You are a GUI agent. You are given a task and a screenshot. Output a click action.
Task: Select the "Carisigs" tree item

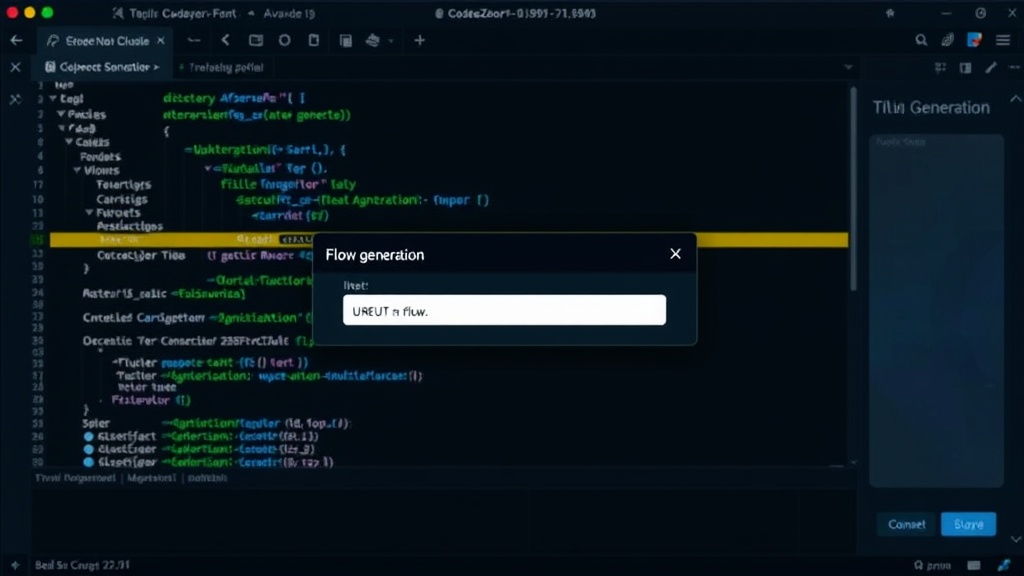click(x=121, y=199)
